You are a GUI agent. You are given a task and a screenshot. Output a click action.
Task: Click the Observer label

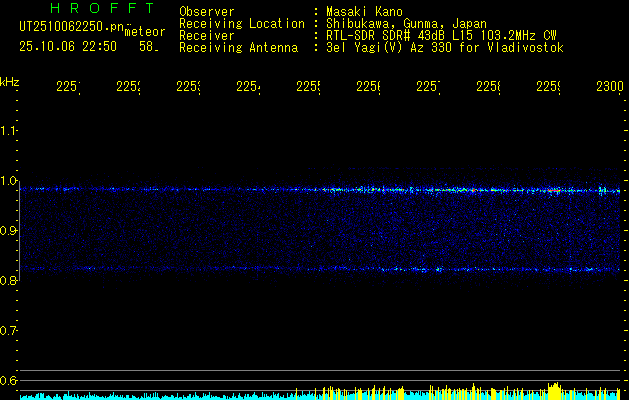click(x=207, y=12)
